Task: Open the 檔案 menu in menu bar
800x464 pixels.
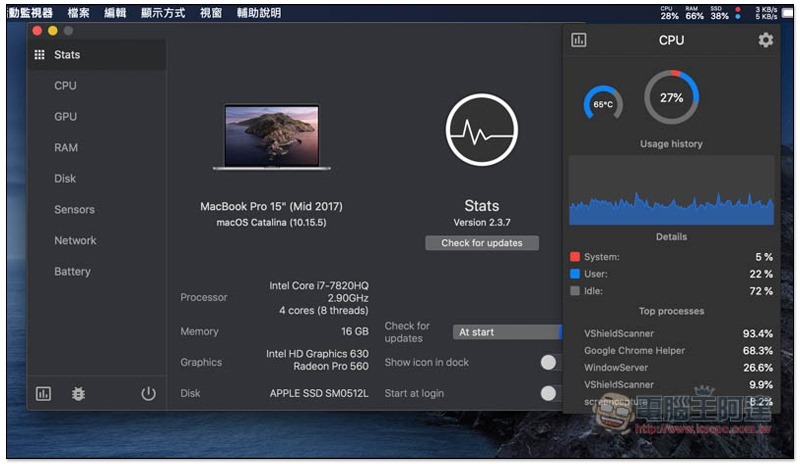Action: coord(78,13)
